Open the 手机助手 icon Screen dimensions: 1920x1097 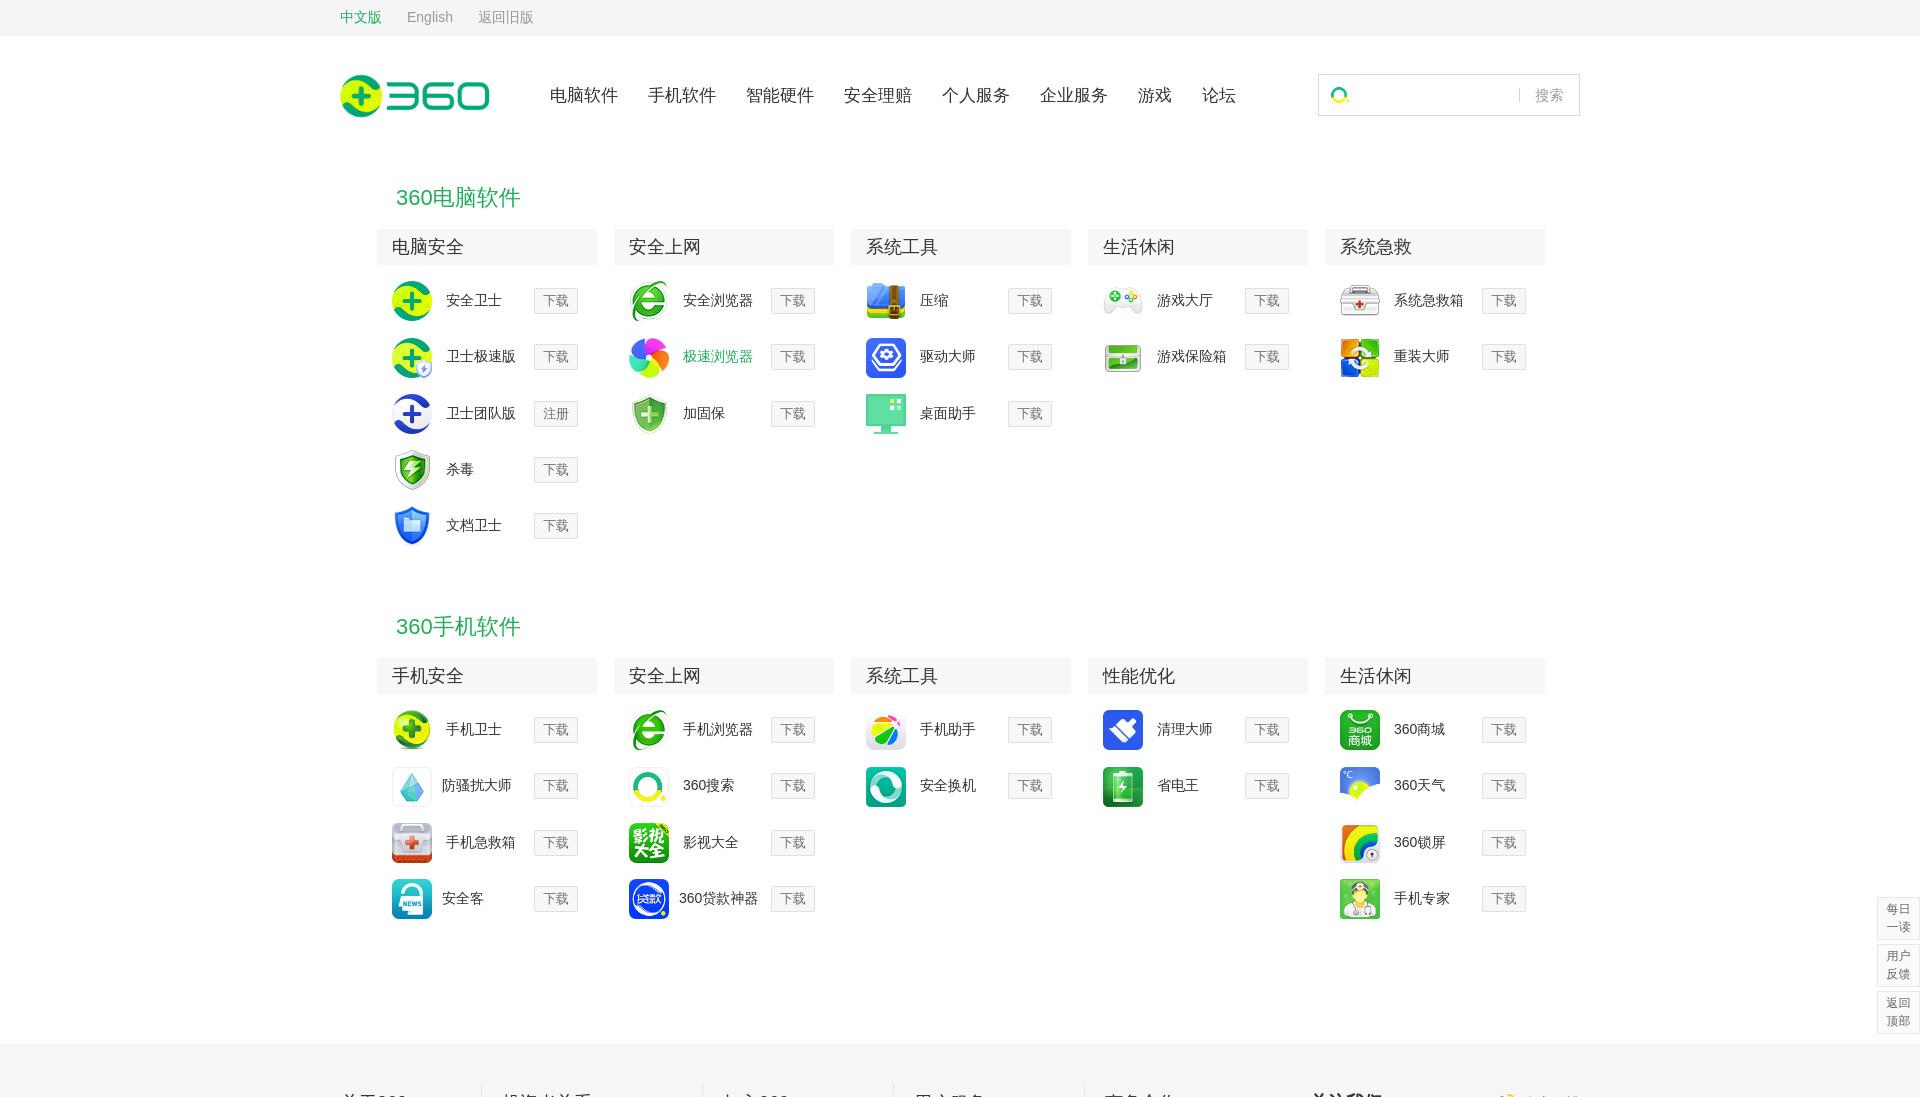click(x=886, y=730)
